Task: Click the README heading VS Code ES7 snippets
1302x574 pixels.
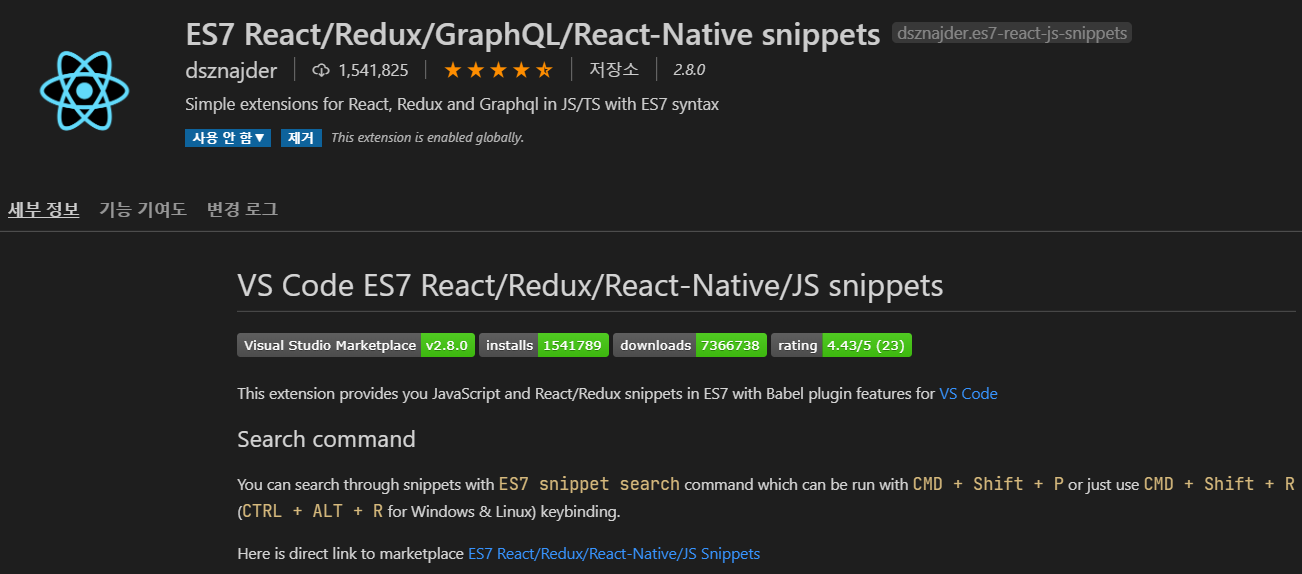Action: click(x=590, y=286)
